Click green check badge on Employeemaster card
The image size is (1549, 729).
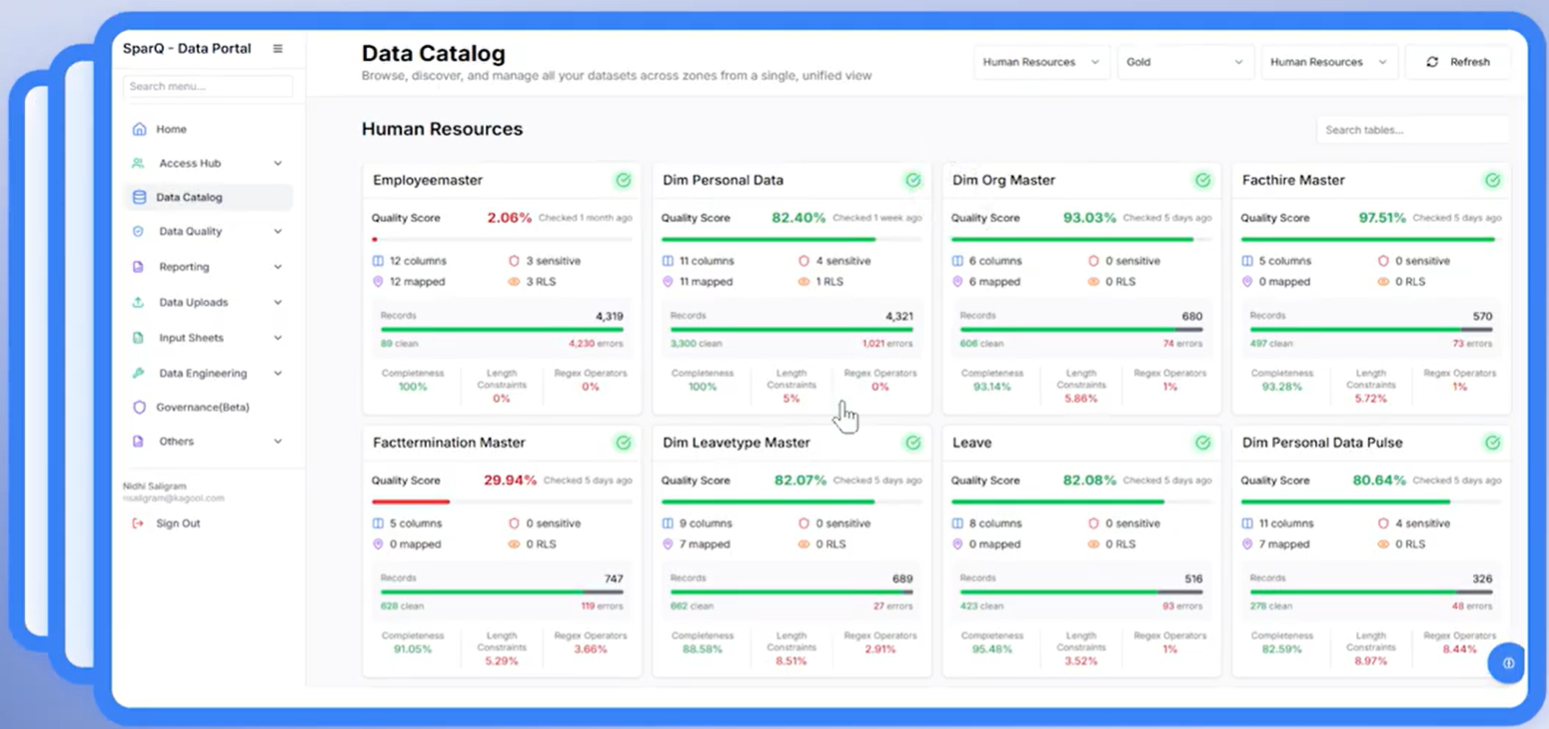pyautogui.click(x=623, y=181)
